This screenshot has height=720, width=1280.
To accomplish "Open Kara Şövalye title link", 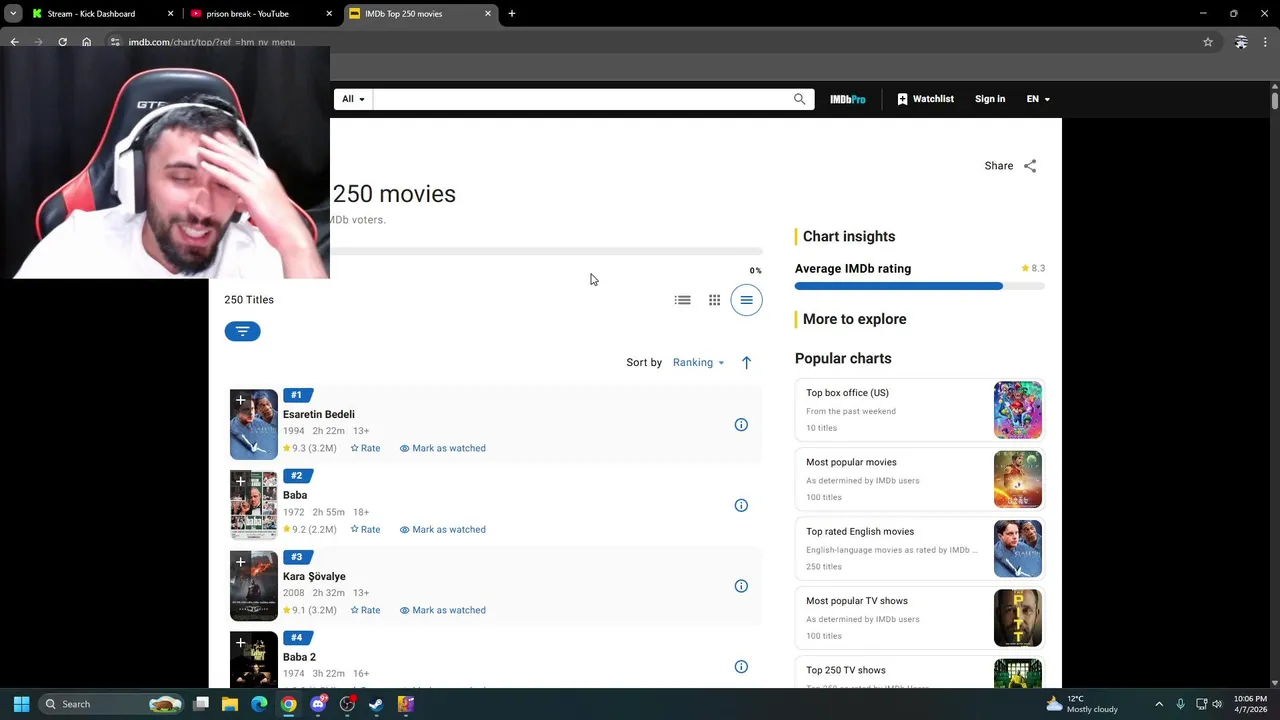I will click(314, 576).
